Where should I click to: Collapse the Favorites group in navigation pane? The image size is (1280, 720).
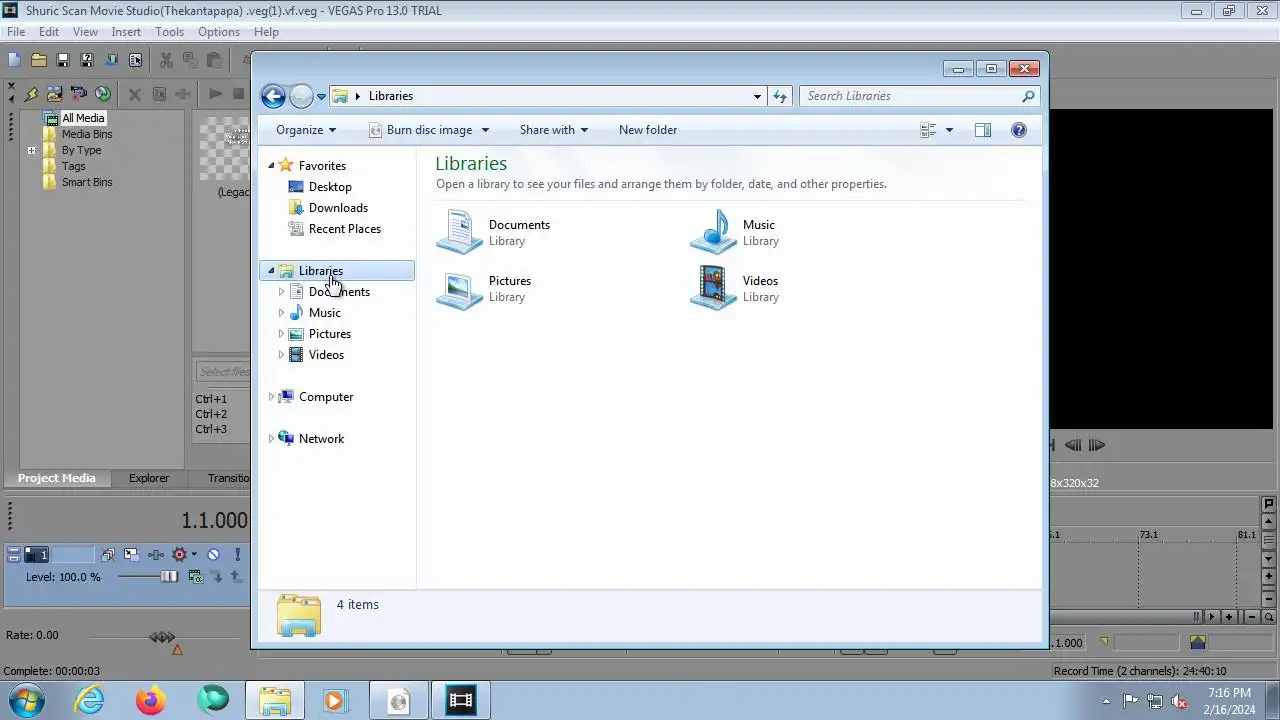point(271,166)
